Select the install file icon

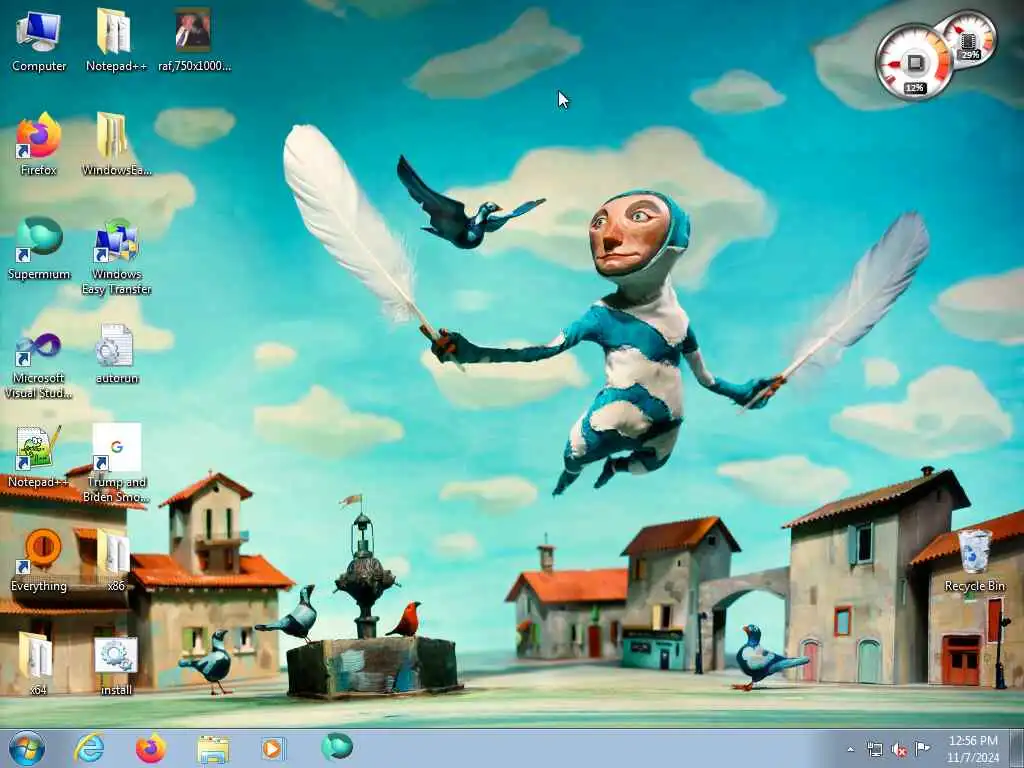116,665
